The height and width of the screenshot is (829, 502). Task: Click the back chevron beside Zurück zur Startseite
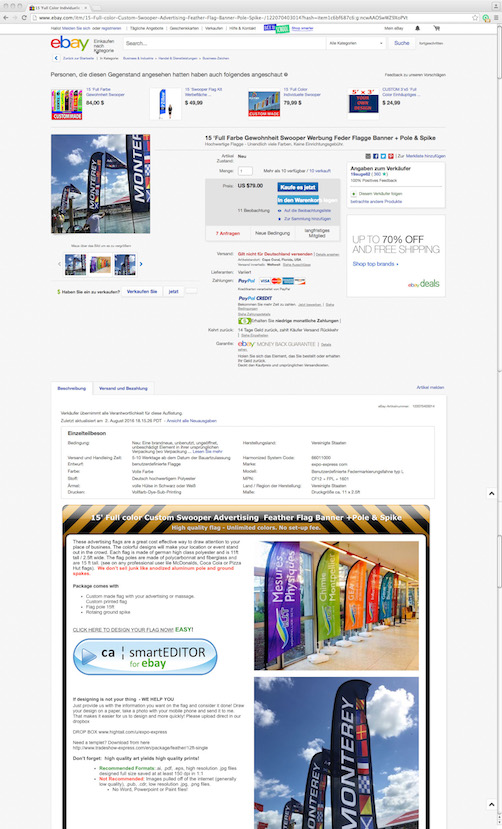[55, 58]
